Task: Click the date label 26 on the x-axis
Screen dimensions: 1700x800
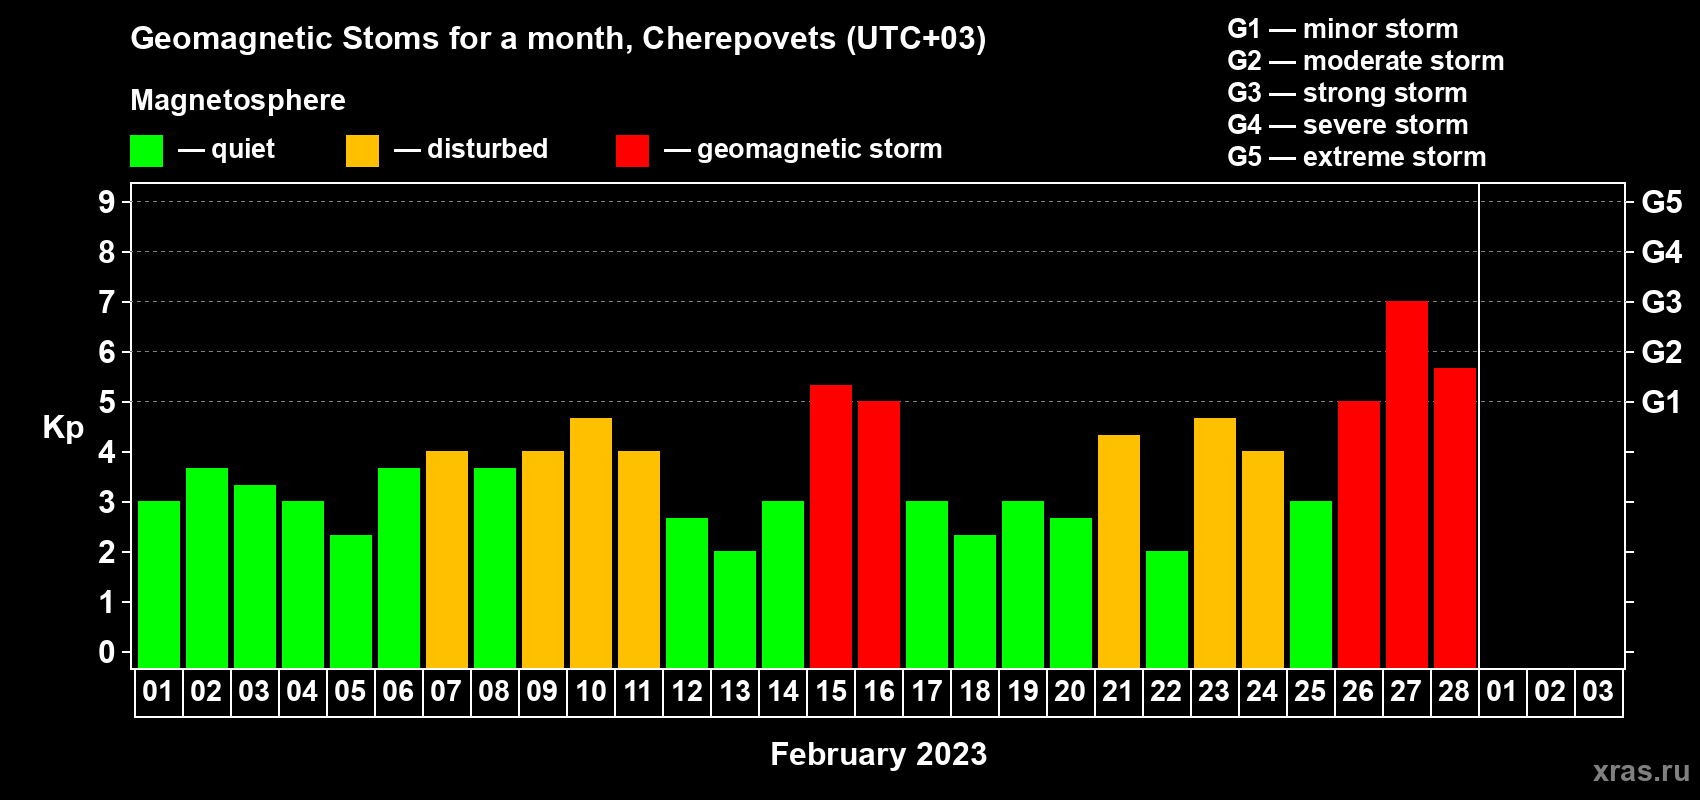Action: [1358, 692]
